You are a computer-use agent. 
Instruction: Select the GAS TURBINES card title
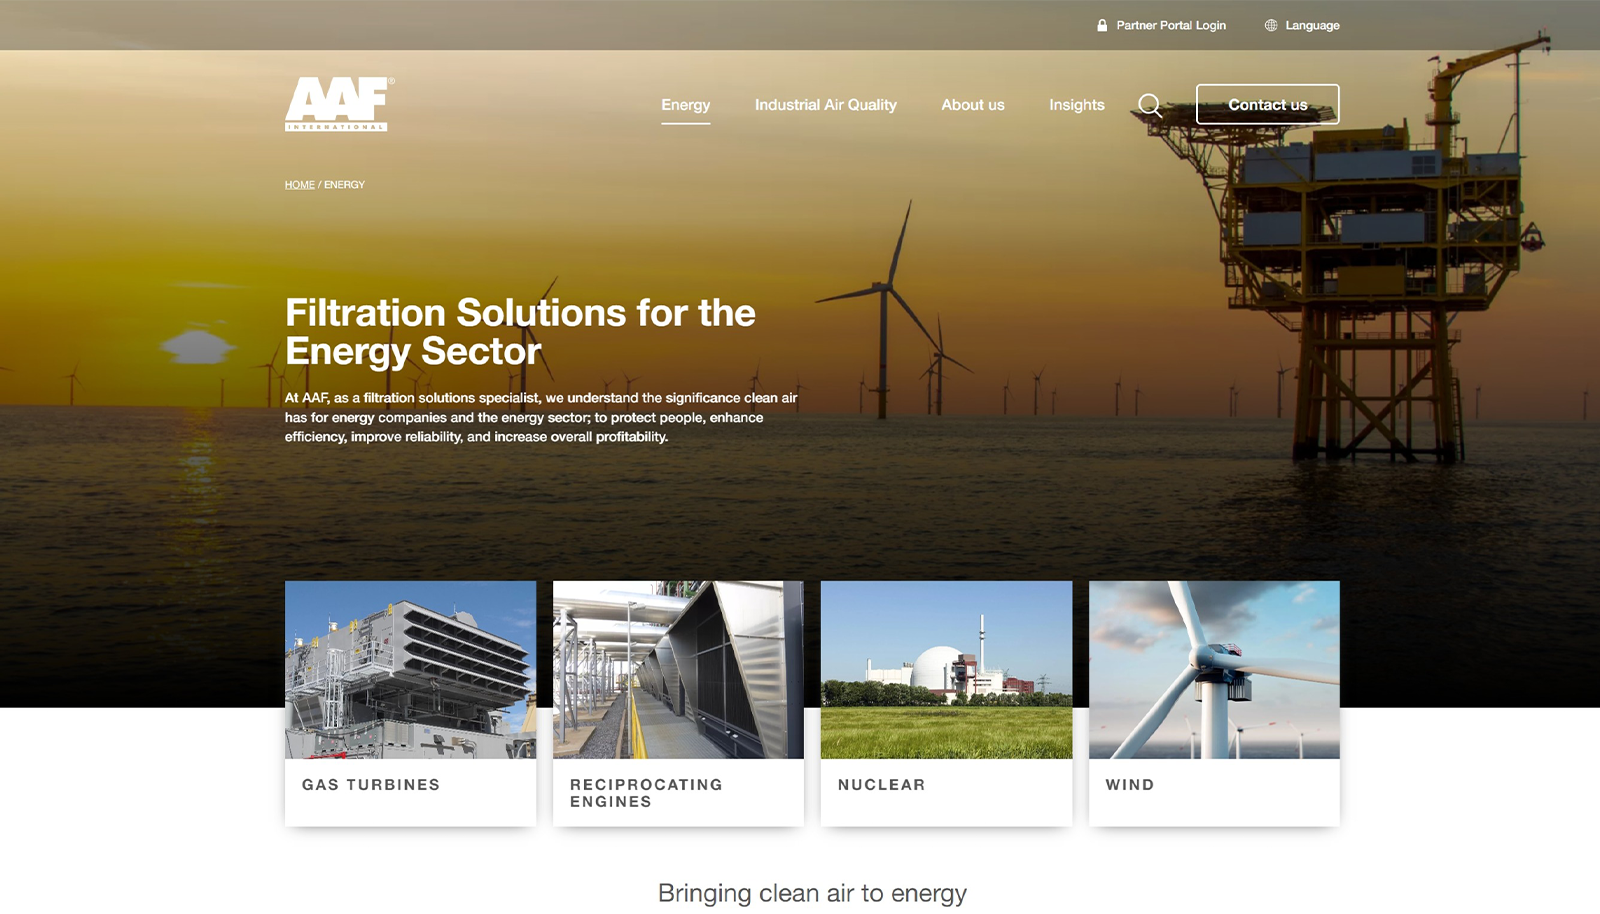(371, 785)
